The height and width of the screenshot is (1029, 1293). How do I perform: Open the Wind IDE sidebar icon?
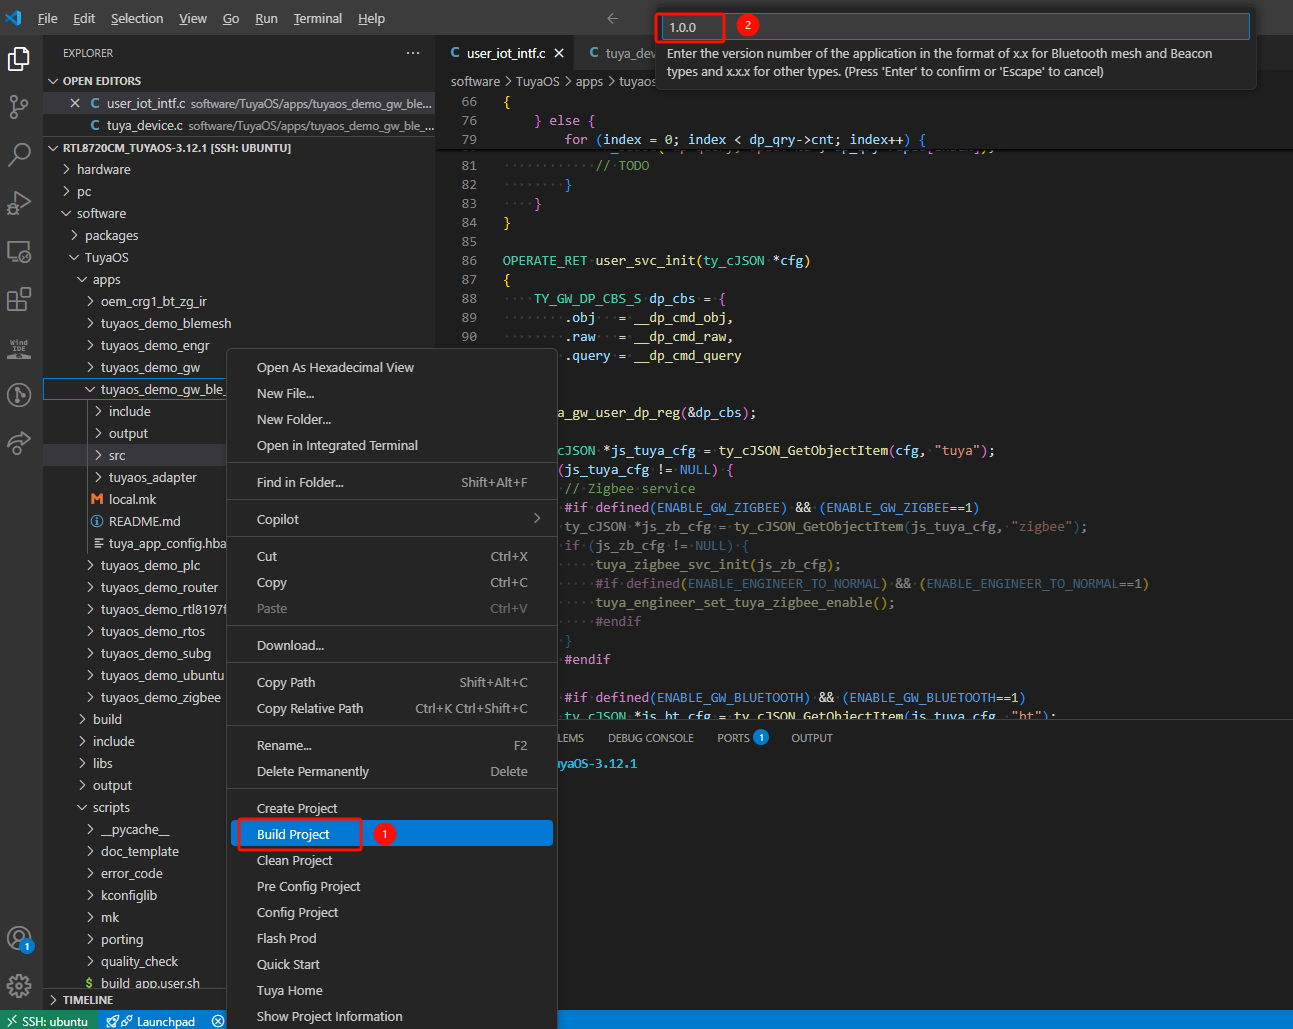pyautogui.click(x=19, y=347)
